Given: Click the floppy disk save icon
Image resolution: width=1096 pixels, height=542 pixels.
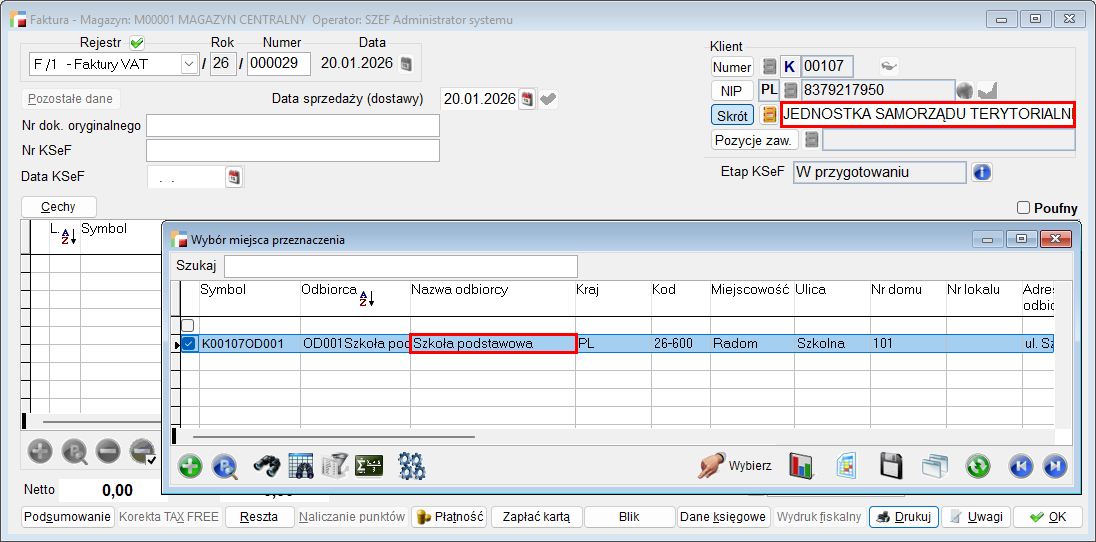Looking at the screenshot, I should click(x=891, y=466).
